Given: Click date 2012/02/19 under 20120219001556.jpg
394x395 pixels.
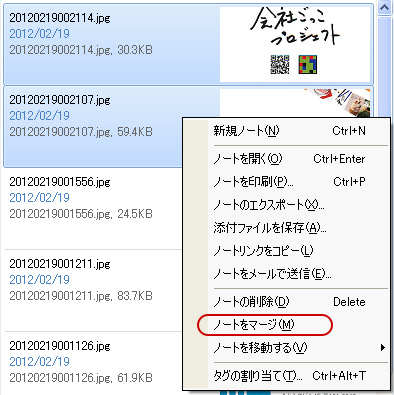Looking at the screenshot, I should (39, 198).
